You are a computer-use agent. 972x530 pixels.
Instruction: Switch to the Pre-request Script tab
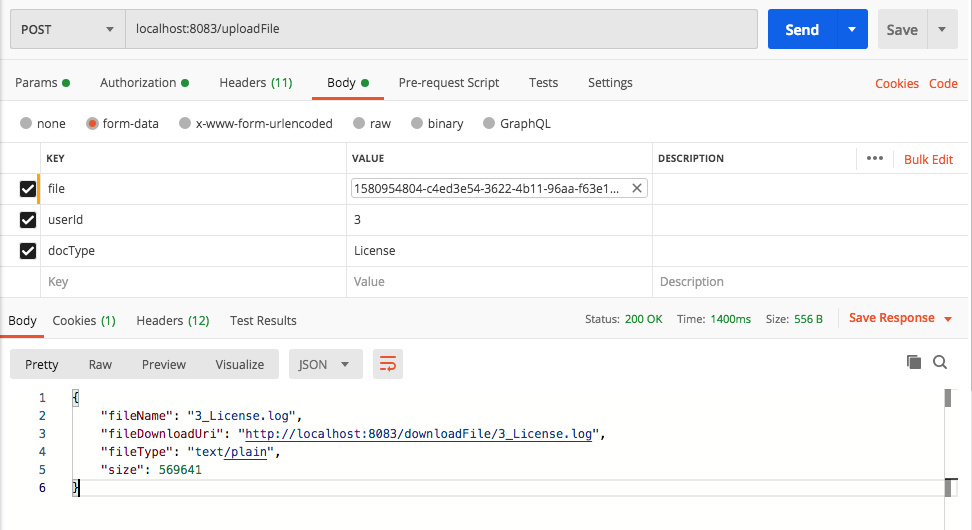(x=449, y=83)
